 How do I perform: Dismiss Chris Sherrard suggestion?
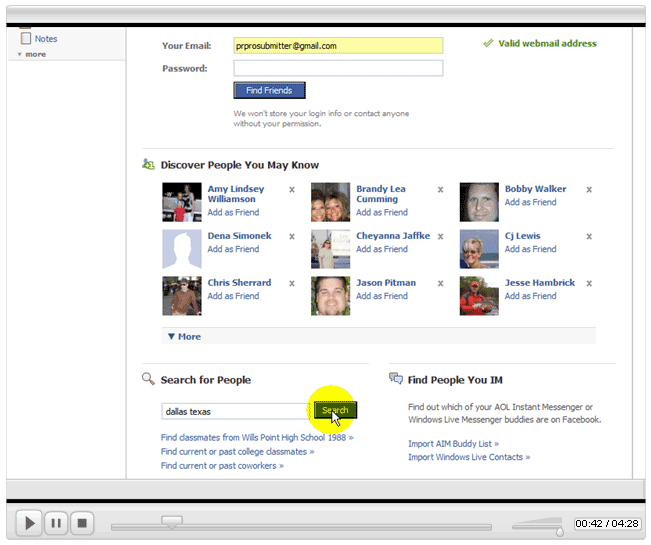[292, 283]
